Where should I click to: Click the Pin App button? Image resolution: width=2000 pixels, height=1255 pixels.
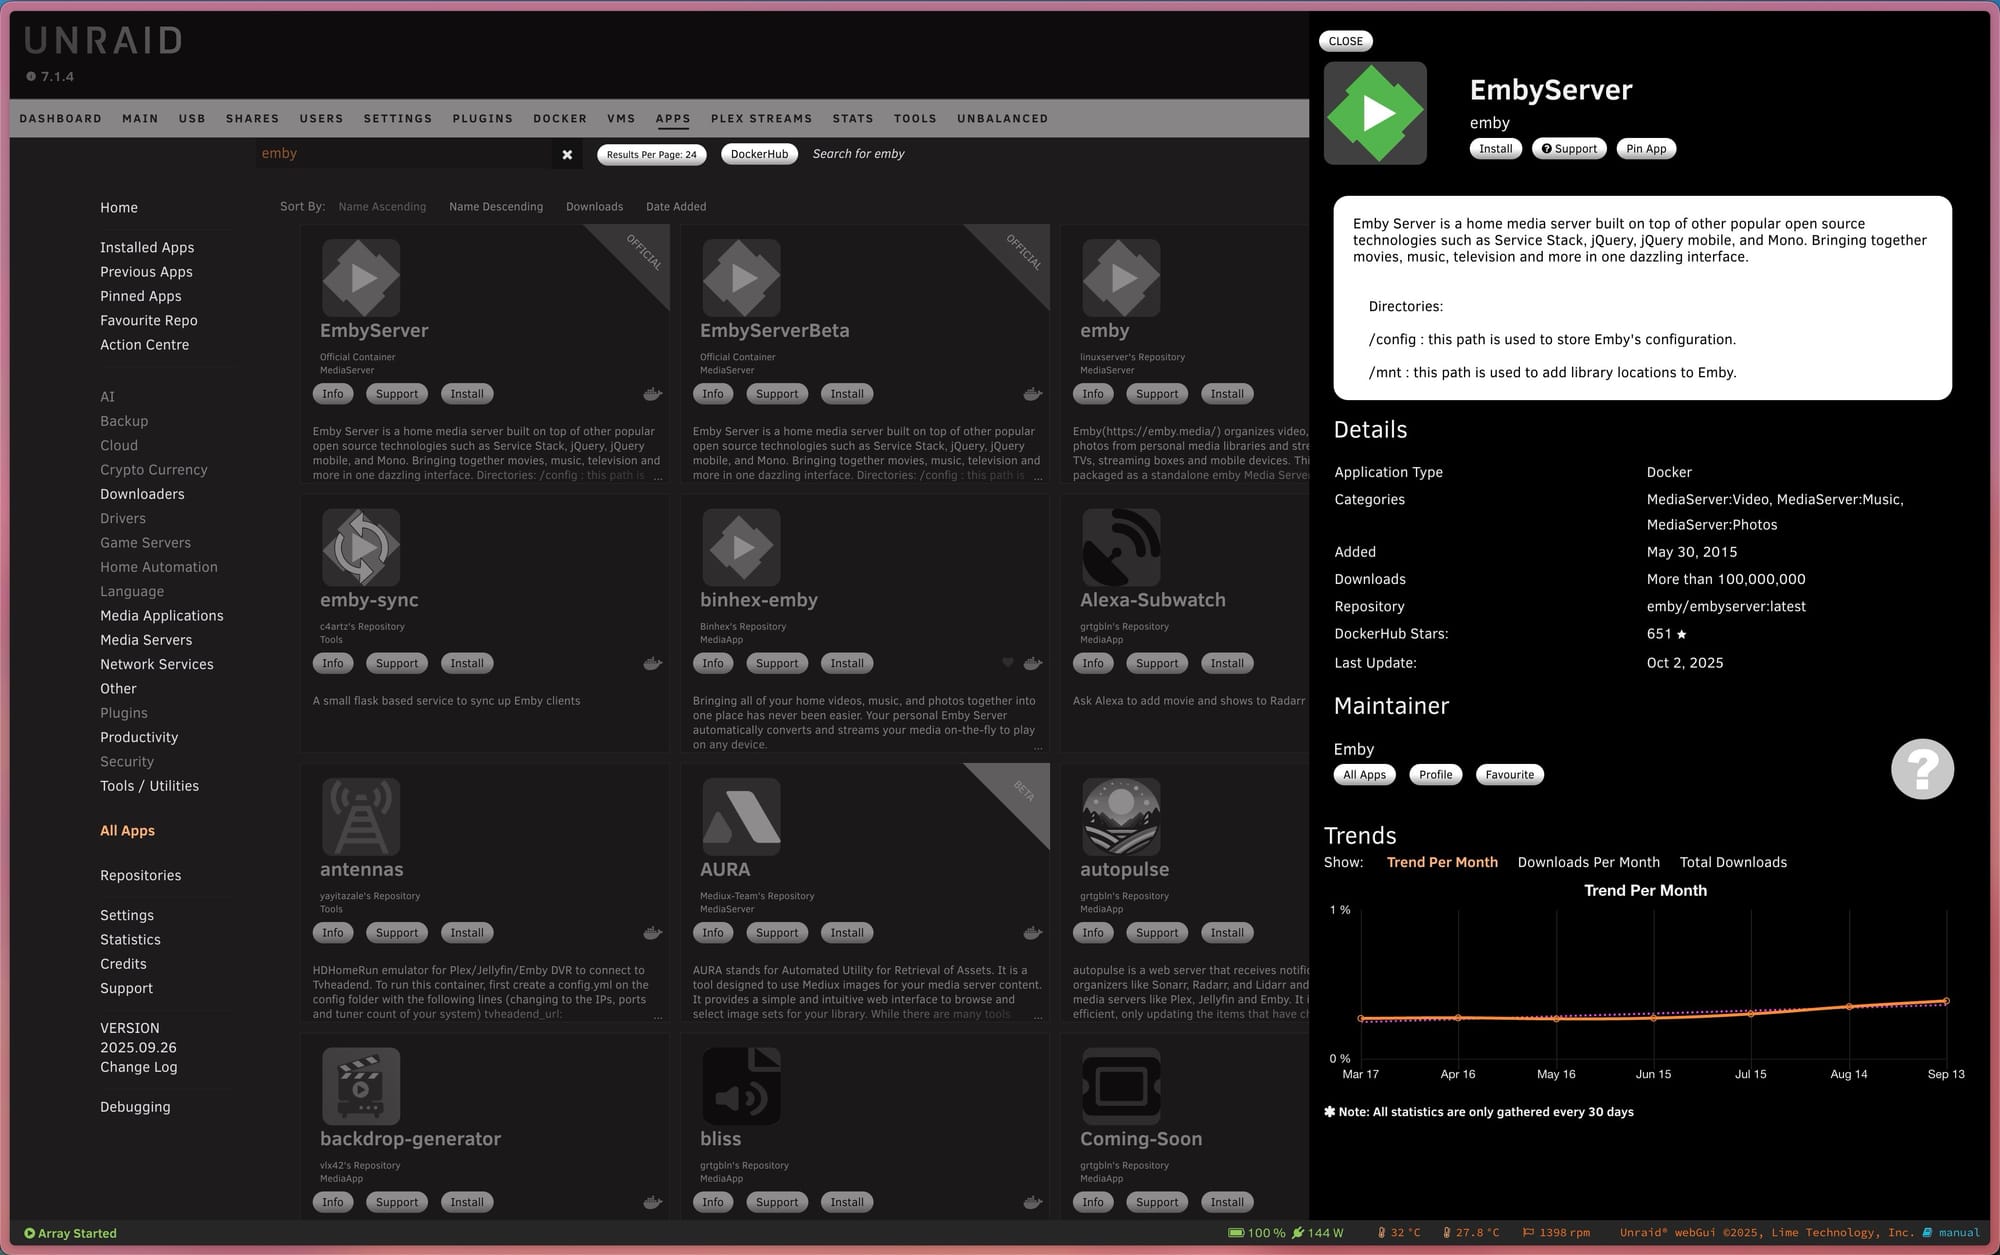point(1646,149)
